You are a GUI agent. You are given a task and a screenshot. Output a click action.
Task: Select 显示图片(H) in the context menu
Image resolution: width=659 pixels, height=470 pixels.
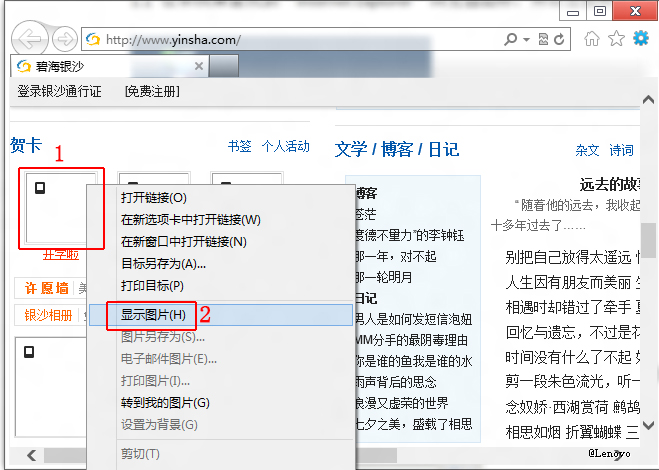pyautogui.click(x=153, y=314)
